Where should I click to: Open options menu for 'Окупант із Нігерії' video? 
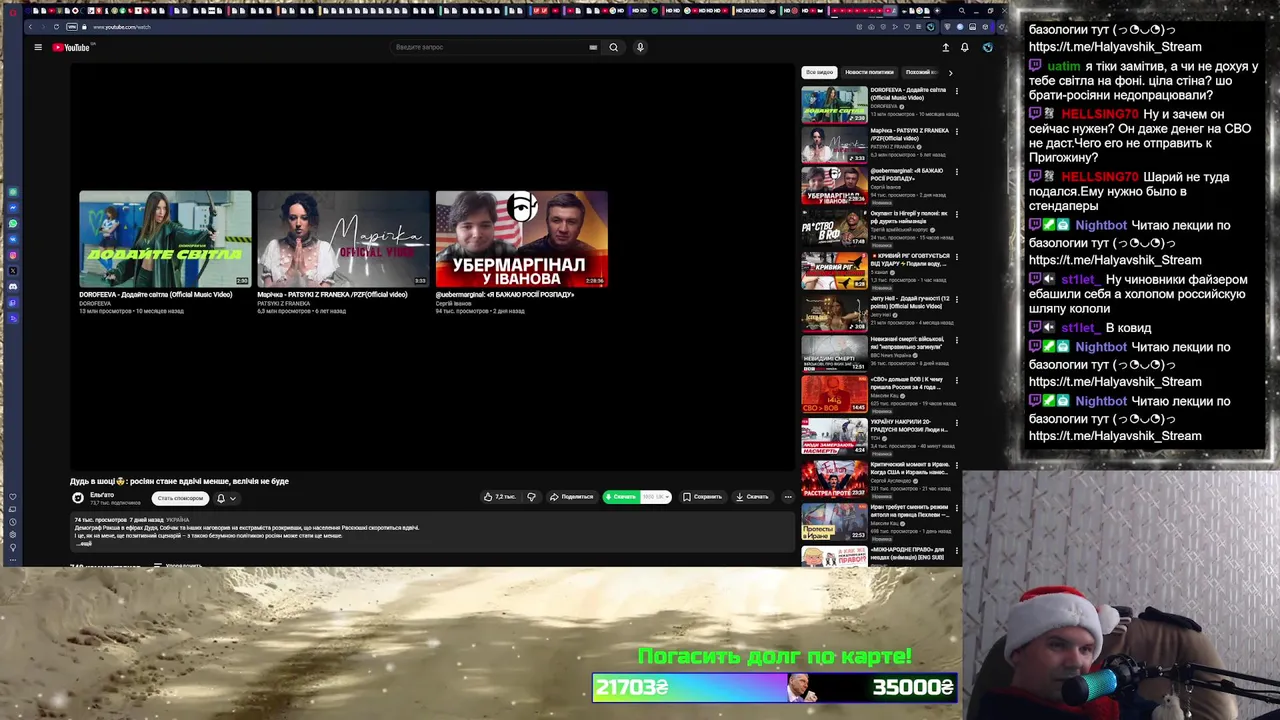(x=957, y=214)
